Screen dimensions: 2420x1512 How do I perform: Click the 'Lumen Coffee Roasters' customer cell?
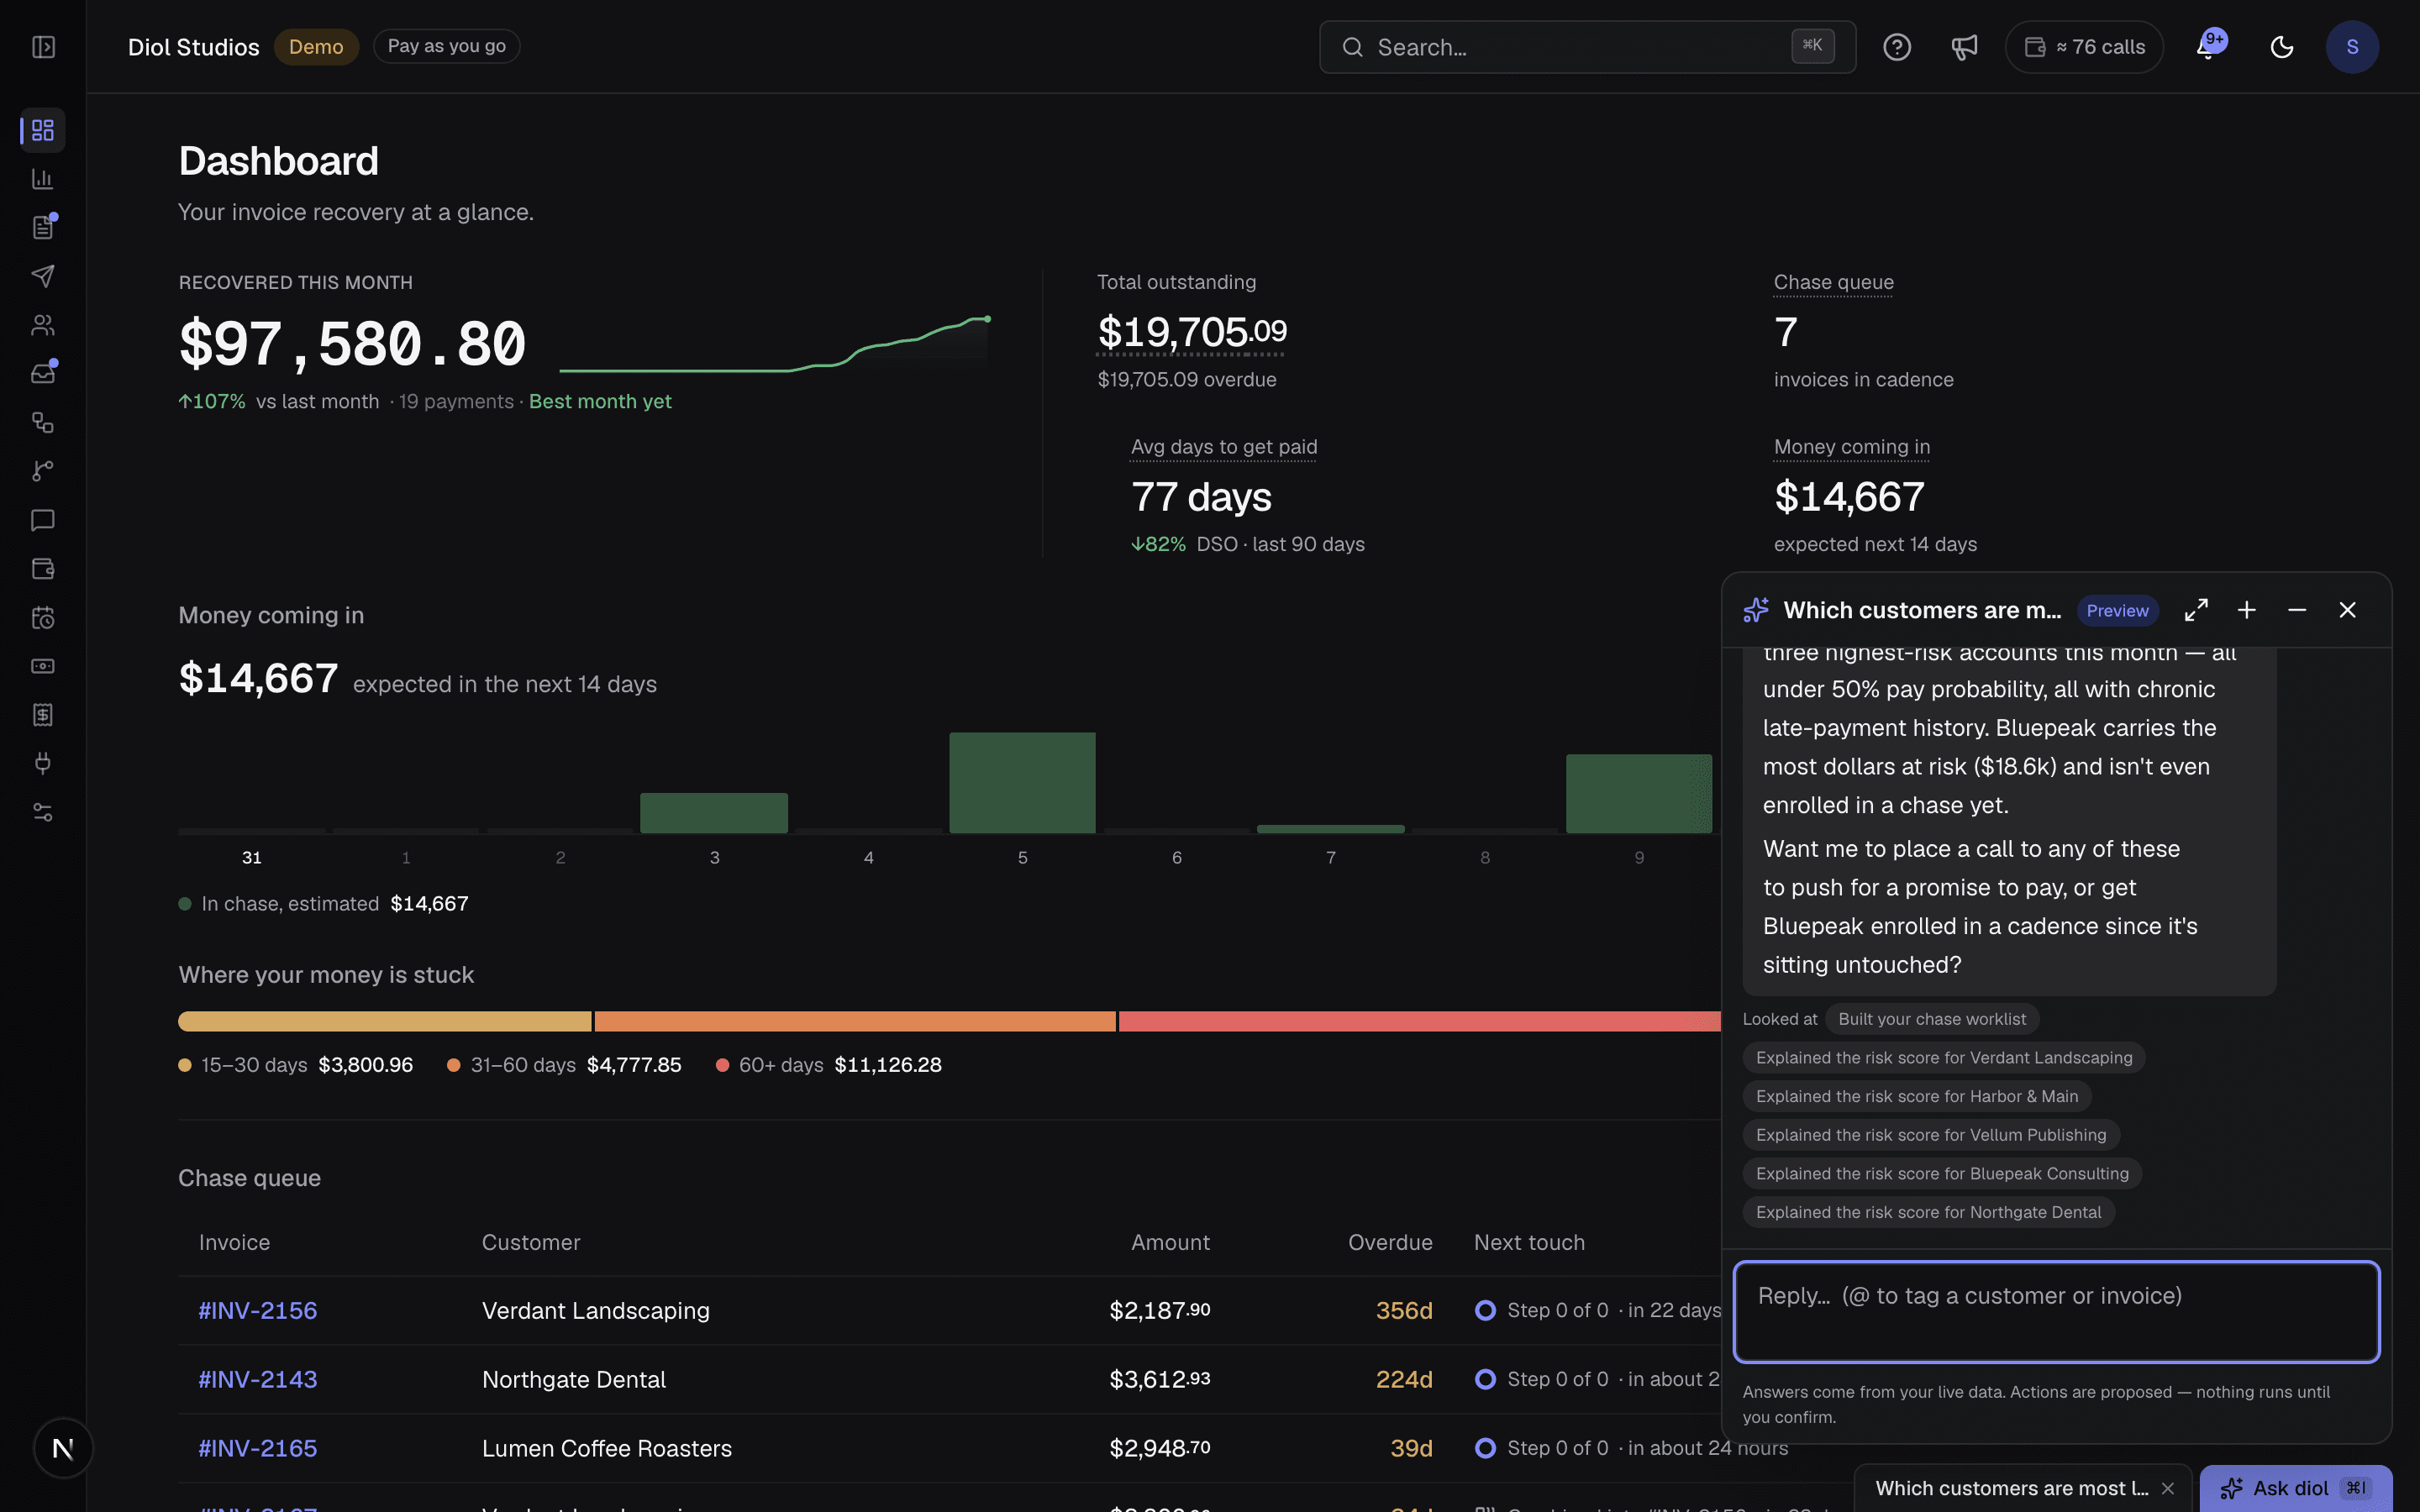point(607,1448)
